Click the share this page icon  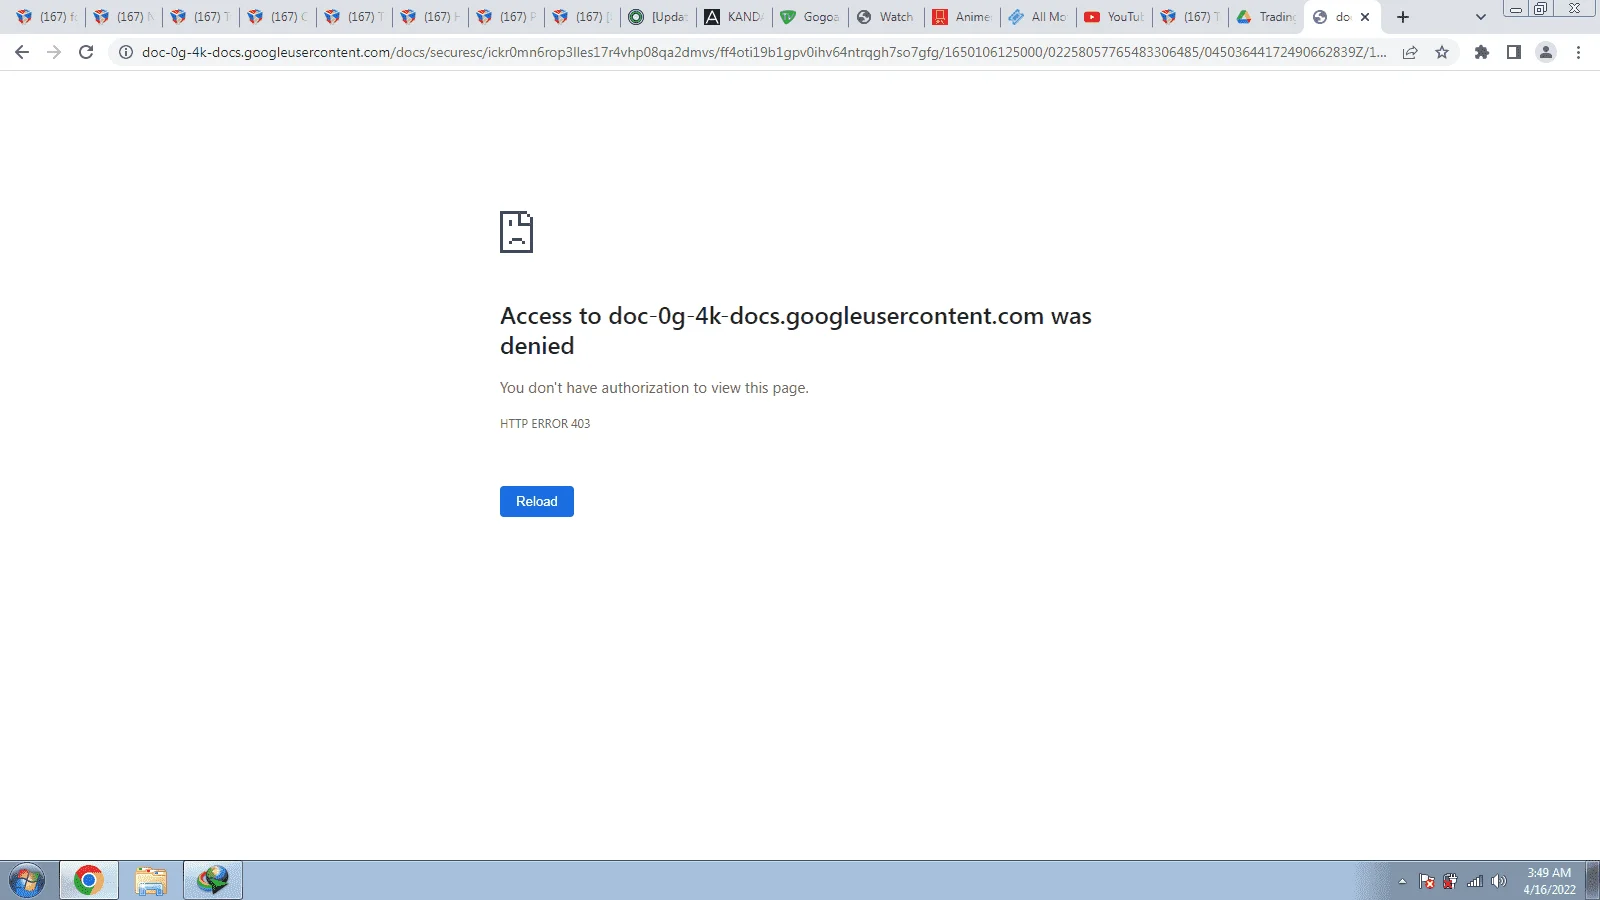coord(1410,52)
